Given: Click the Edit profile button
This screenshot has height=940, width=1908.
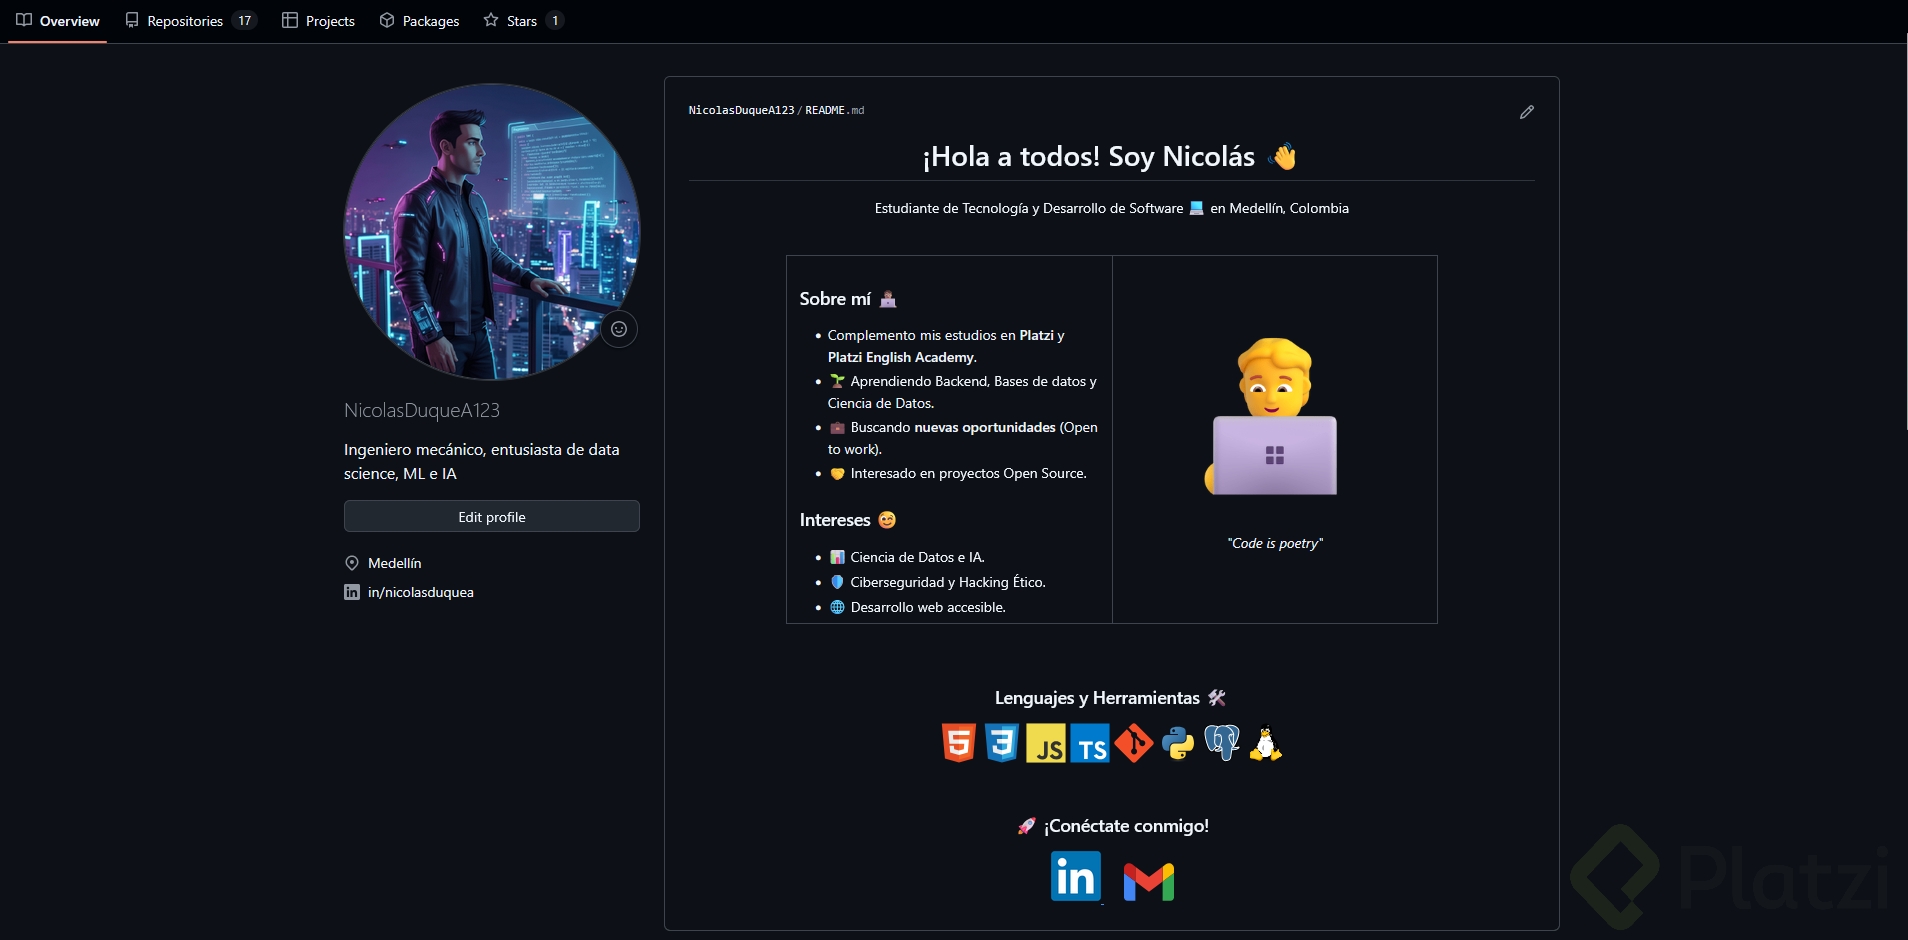Looking at the screenshot, I should pos(491,516).
